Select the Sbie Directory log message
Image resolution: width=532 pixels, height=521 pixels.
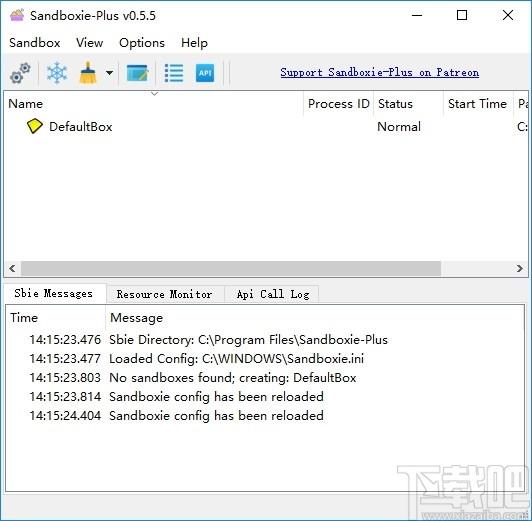248,340
